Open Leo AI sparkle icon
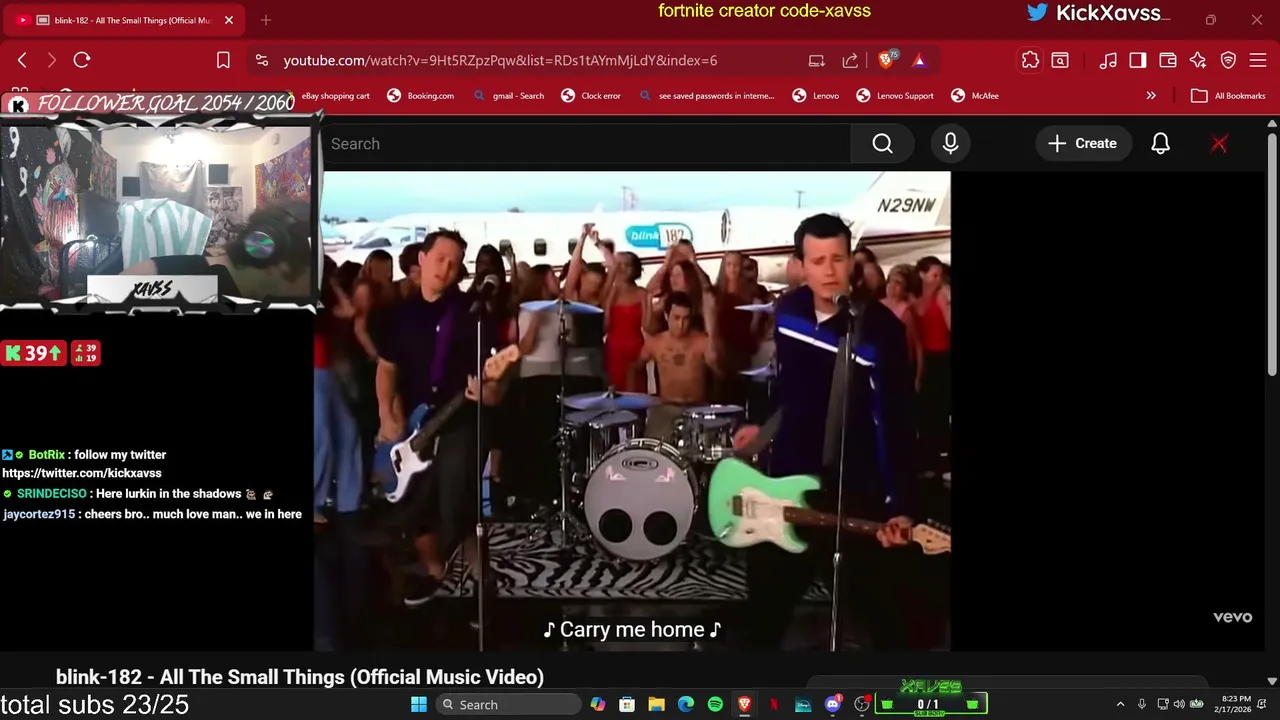Image resolution: width=1280 pixels, height=720 pixels. pyautogui.click(x=1198, y=60)
